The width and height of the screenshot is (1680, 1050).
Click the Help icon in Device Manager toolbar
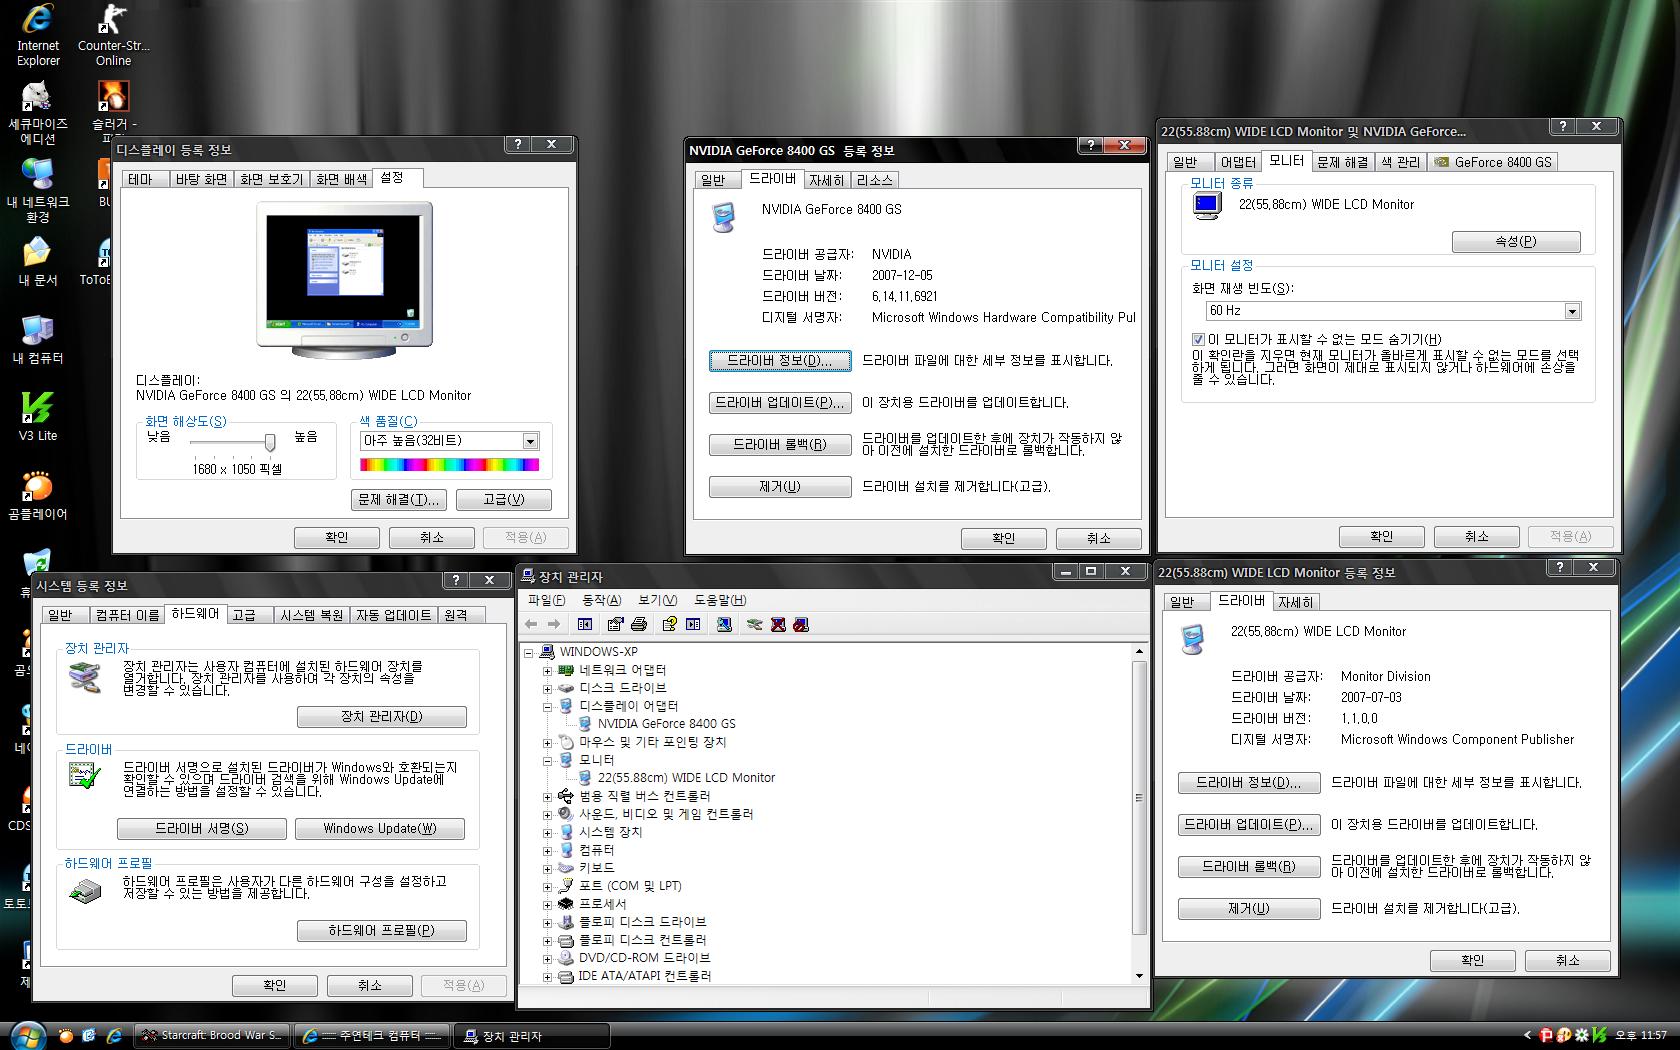tap(669, 624)
